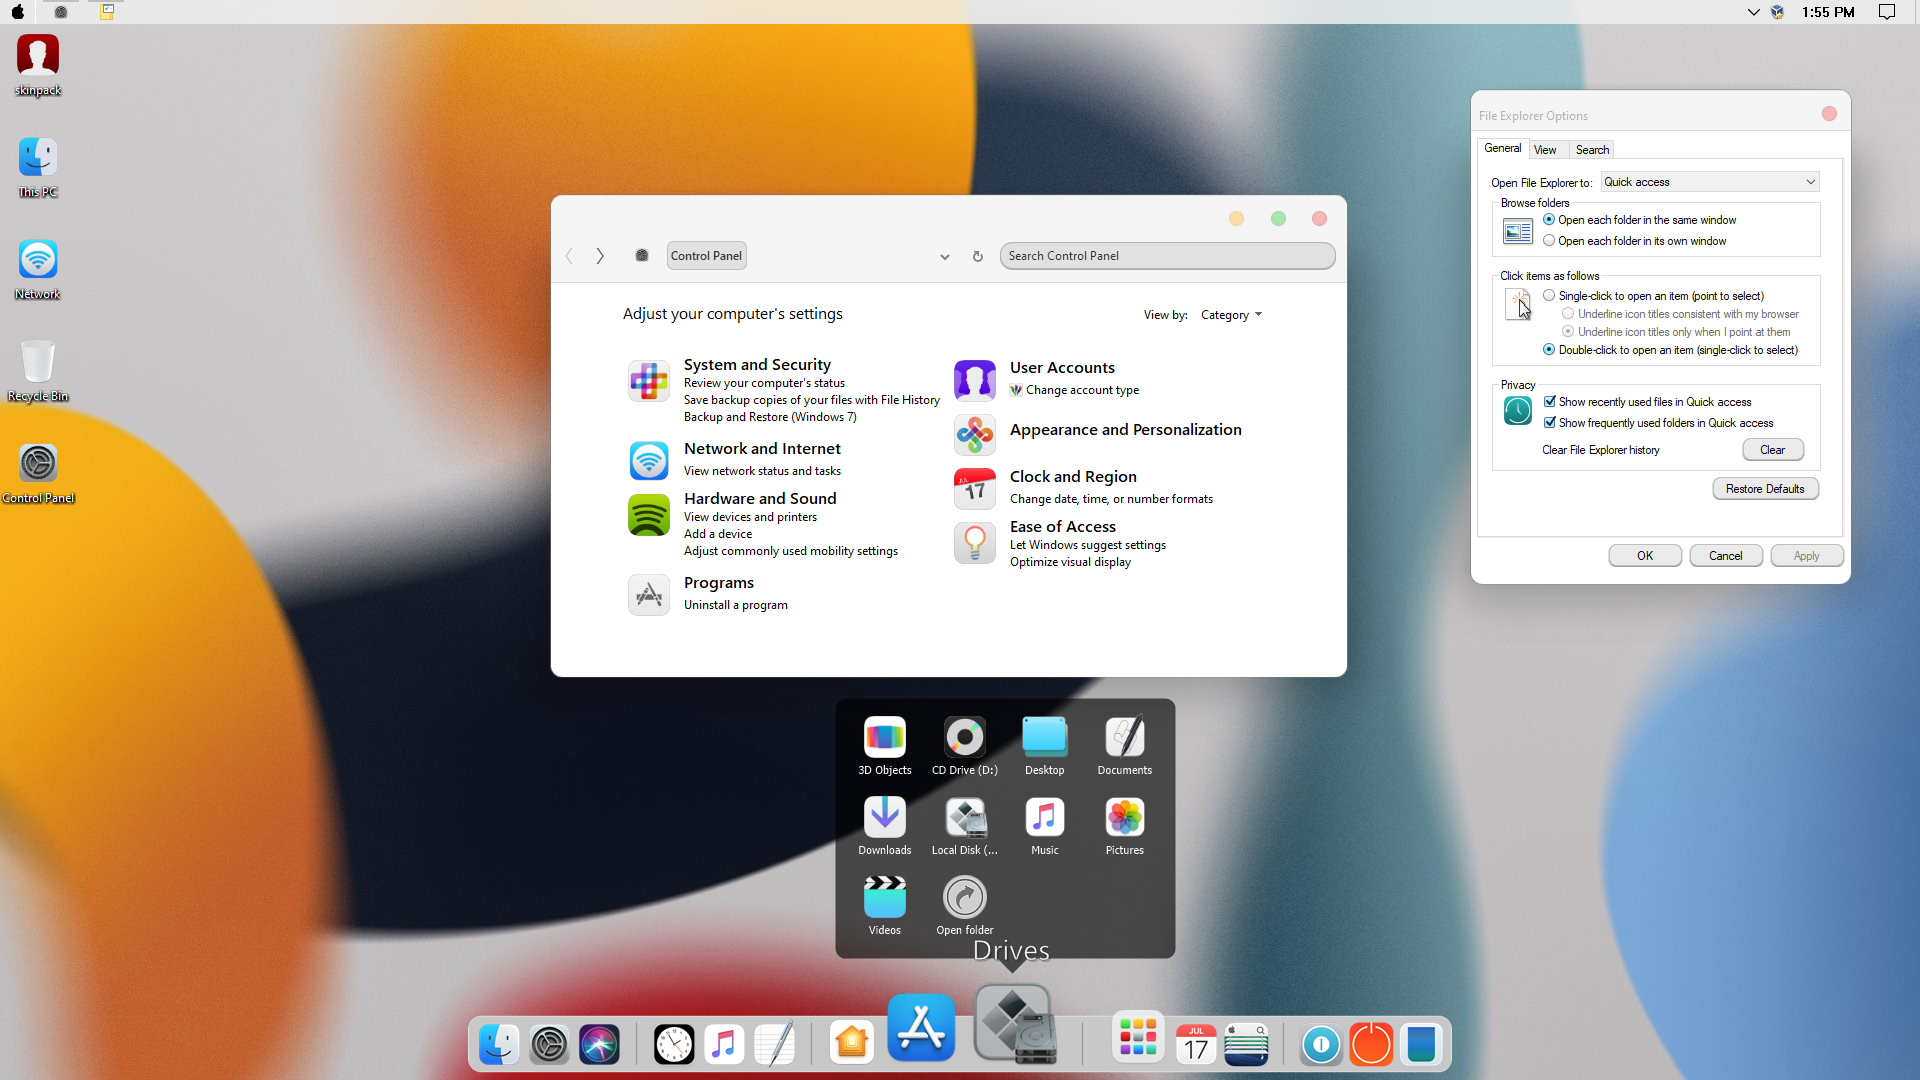Launch the App Store icon in the dock
The height and width of the screenshot is (1080, 1920).
pyautogui.click(x=921, y=1028)
